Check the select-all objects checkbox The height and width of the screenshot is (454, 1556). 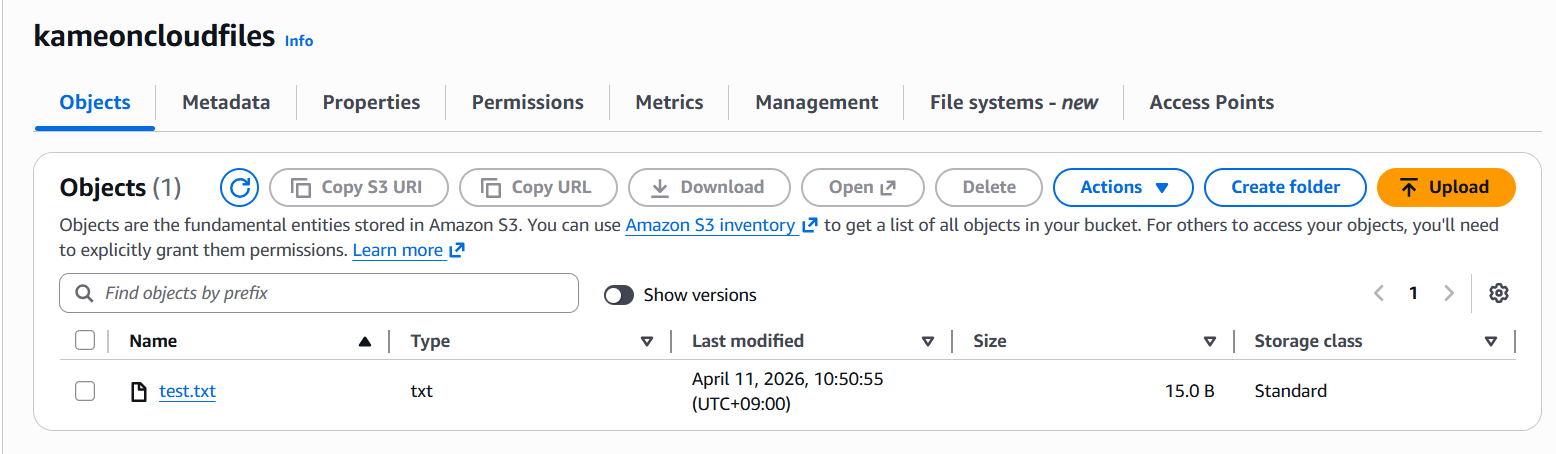[85, 341]
